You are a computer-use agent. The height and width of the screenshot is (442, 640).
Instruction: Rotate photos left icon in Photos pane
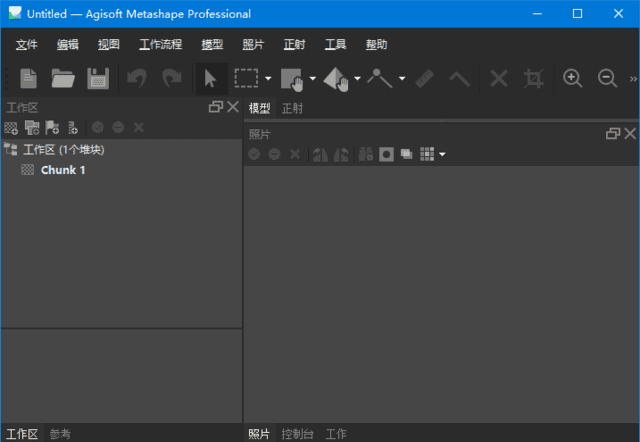point(320,154)
